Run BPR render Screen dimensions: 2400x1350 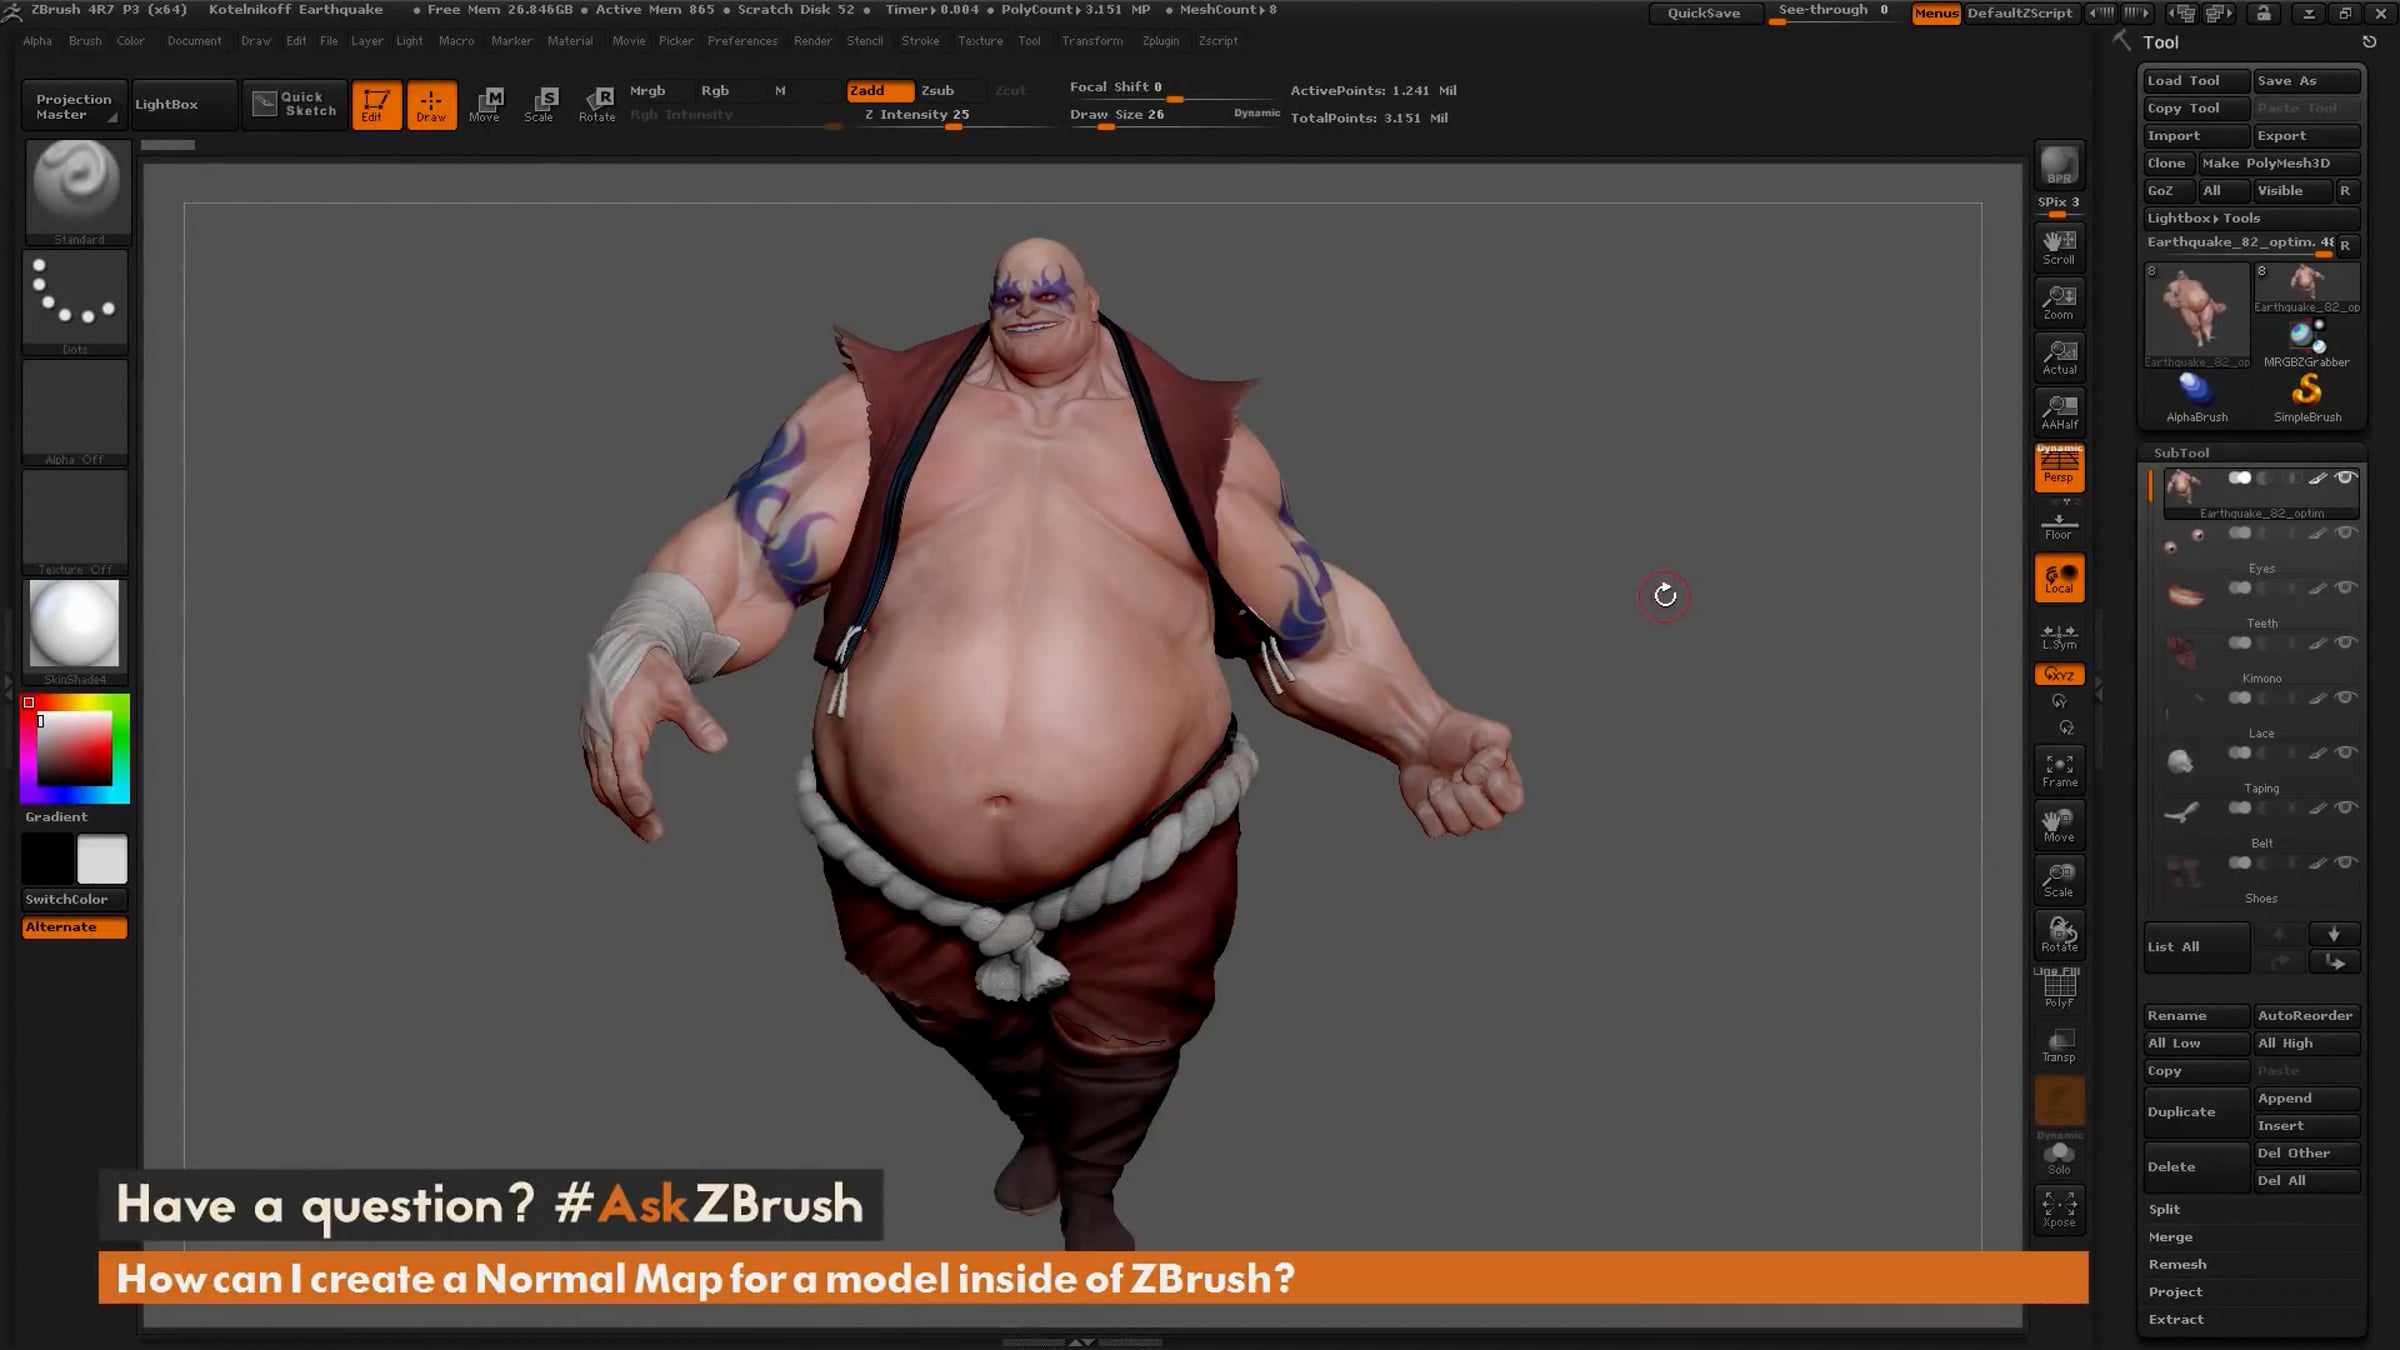pyautogui.click(x=2059, y=166)
